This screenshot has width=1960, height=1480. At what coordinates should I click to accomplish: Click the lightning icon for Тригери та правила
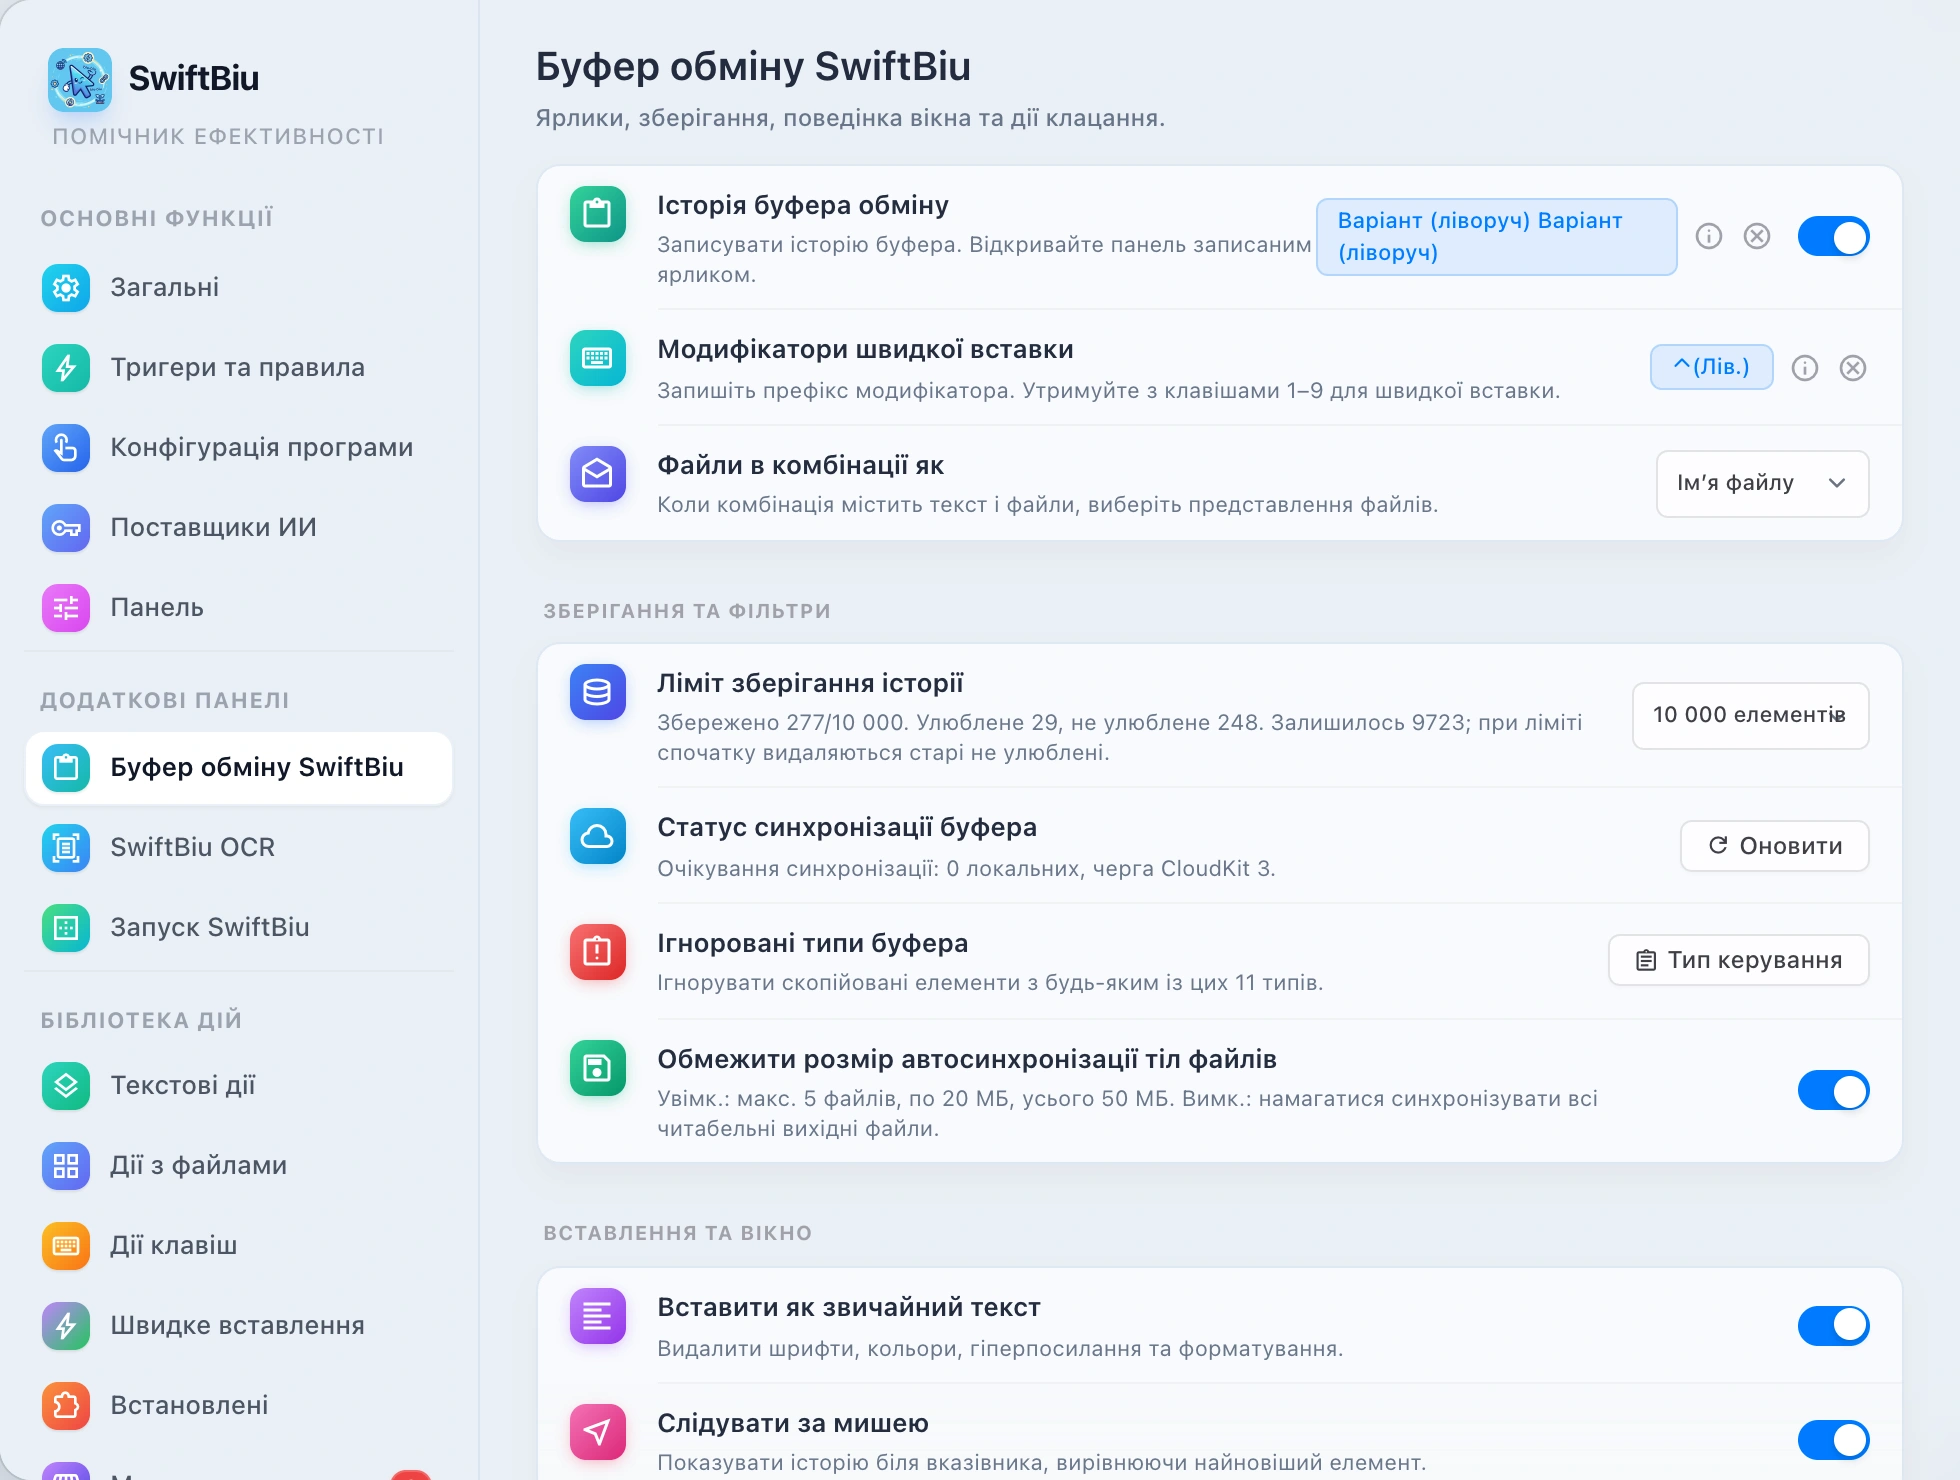click(66, 368)
